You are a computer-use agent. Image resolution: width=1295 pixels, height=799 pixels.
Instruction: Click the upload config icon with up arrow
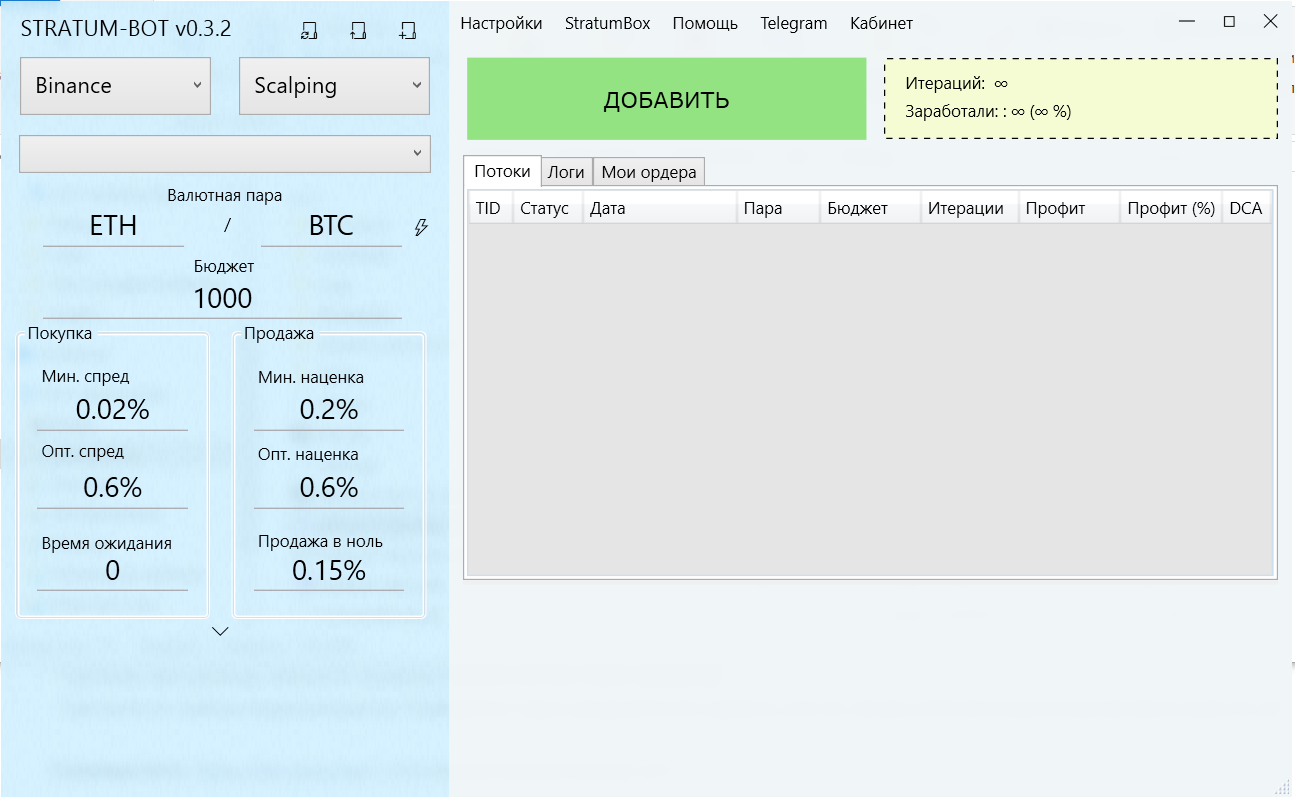358,31
